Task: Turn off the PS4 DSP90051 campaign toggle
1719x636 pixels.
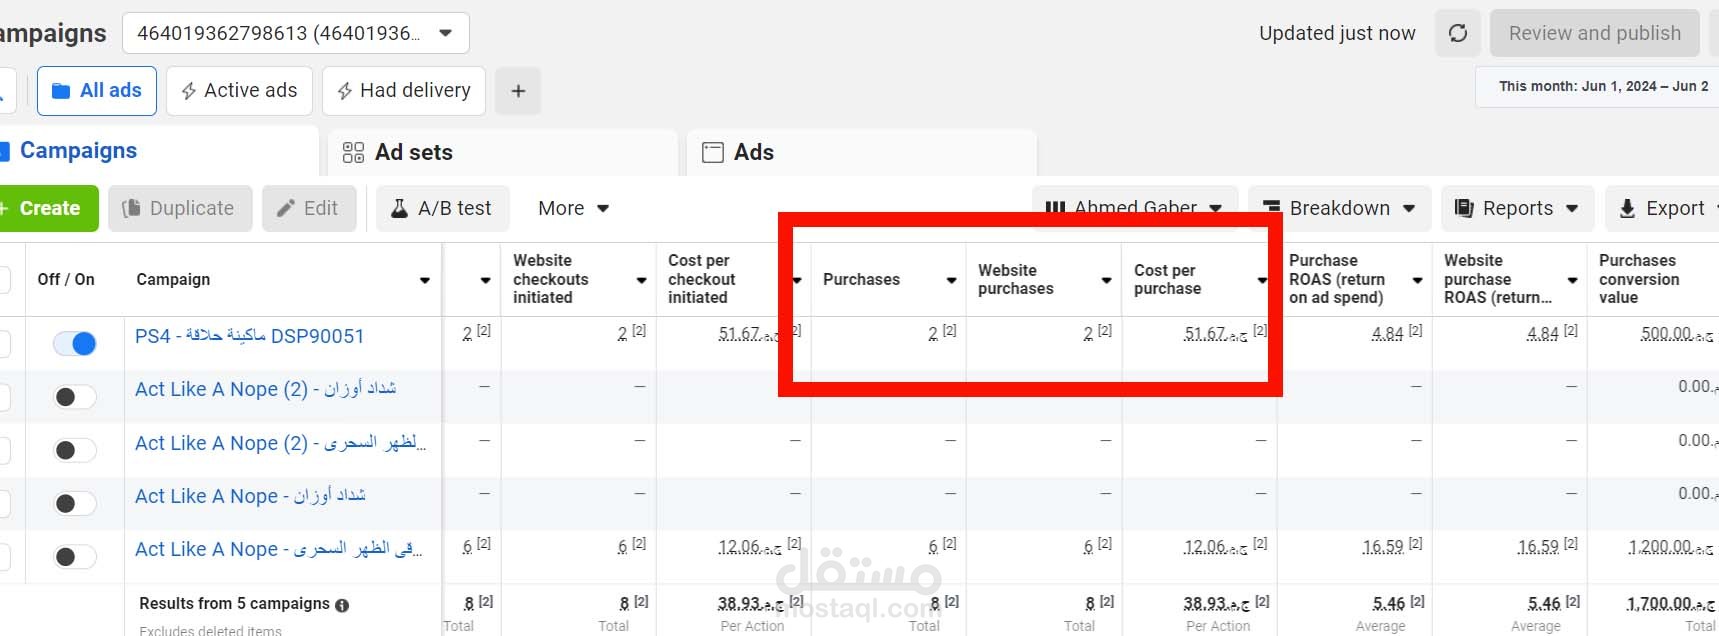Action: 75,344
